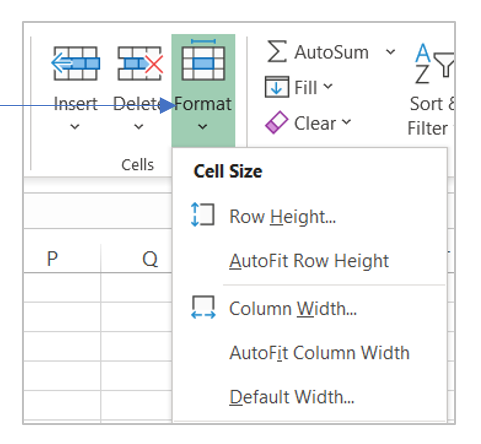Image resolution: width=481 pixels, height=444 pixels.
Task: Click the Format cells icon
Action: click(203, 60)
